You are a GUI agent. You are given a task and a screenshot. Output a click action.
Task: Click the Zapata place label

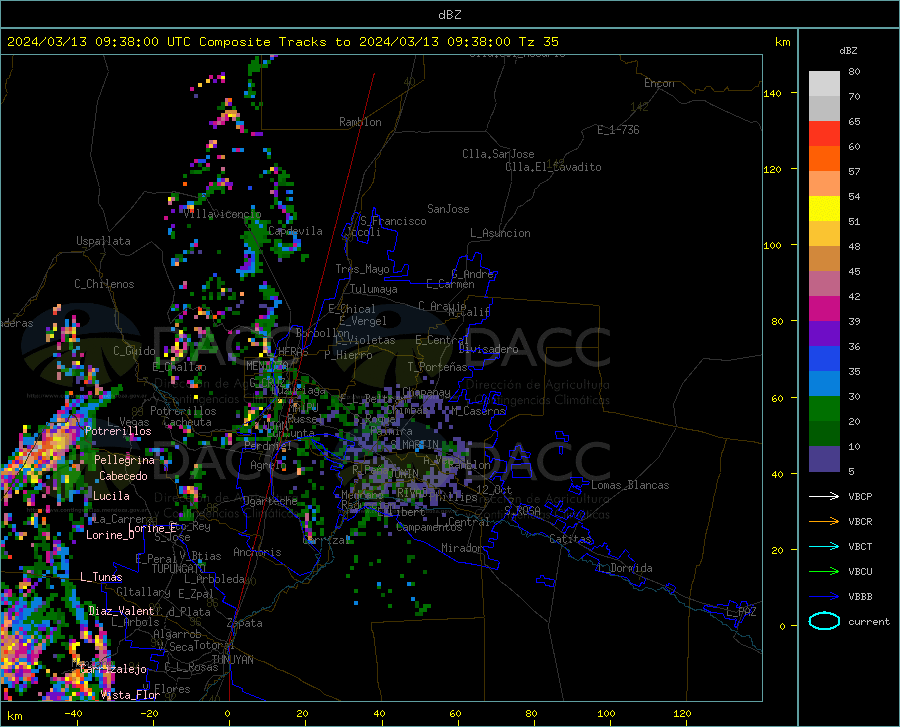pyautogui.click(x=245, y=623)
